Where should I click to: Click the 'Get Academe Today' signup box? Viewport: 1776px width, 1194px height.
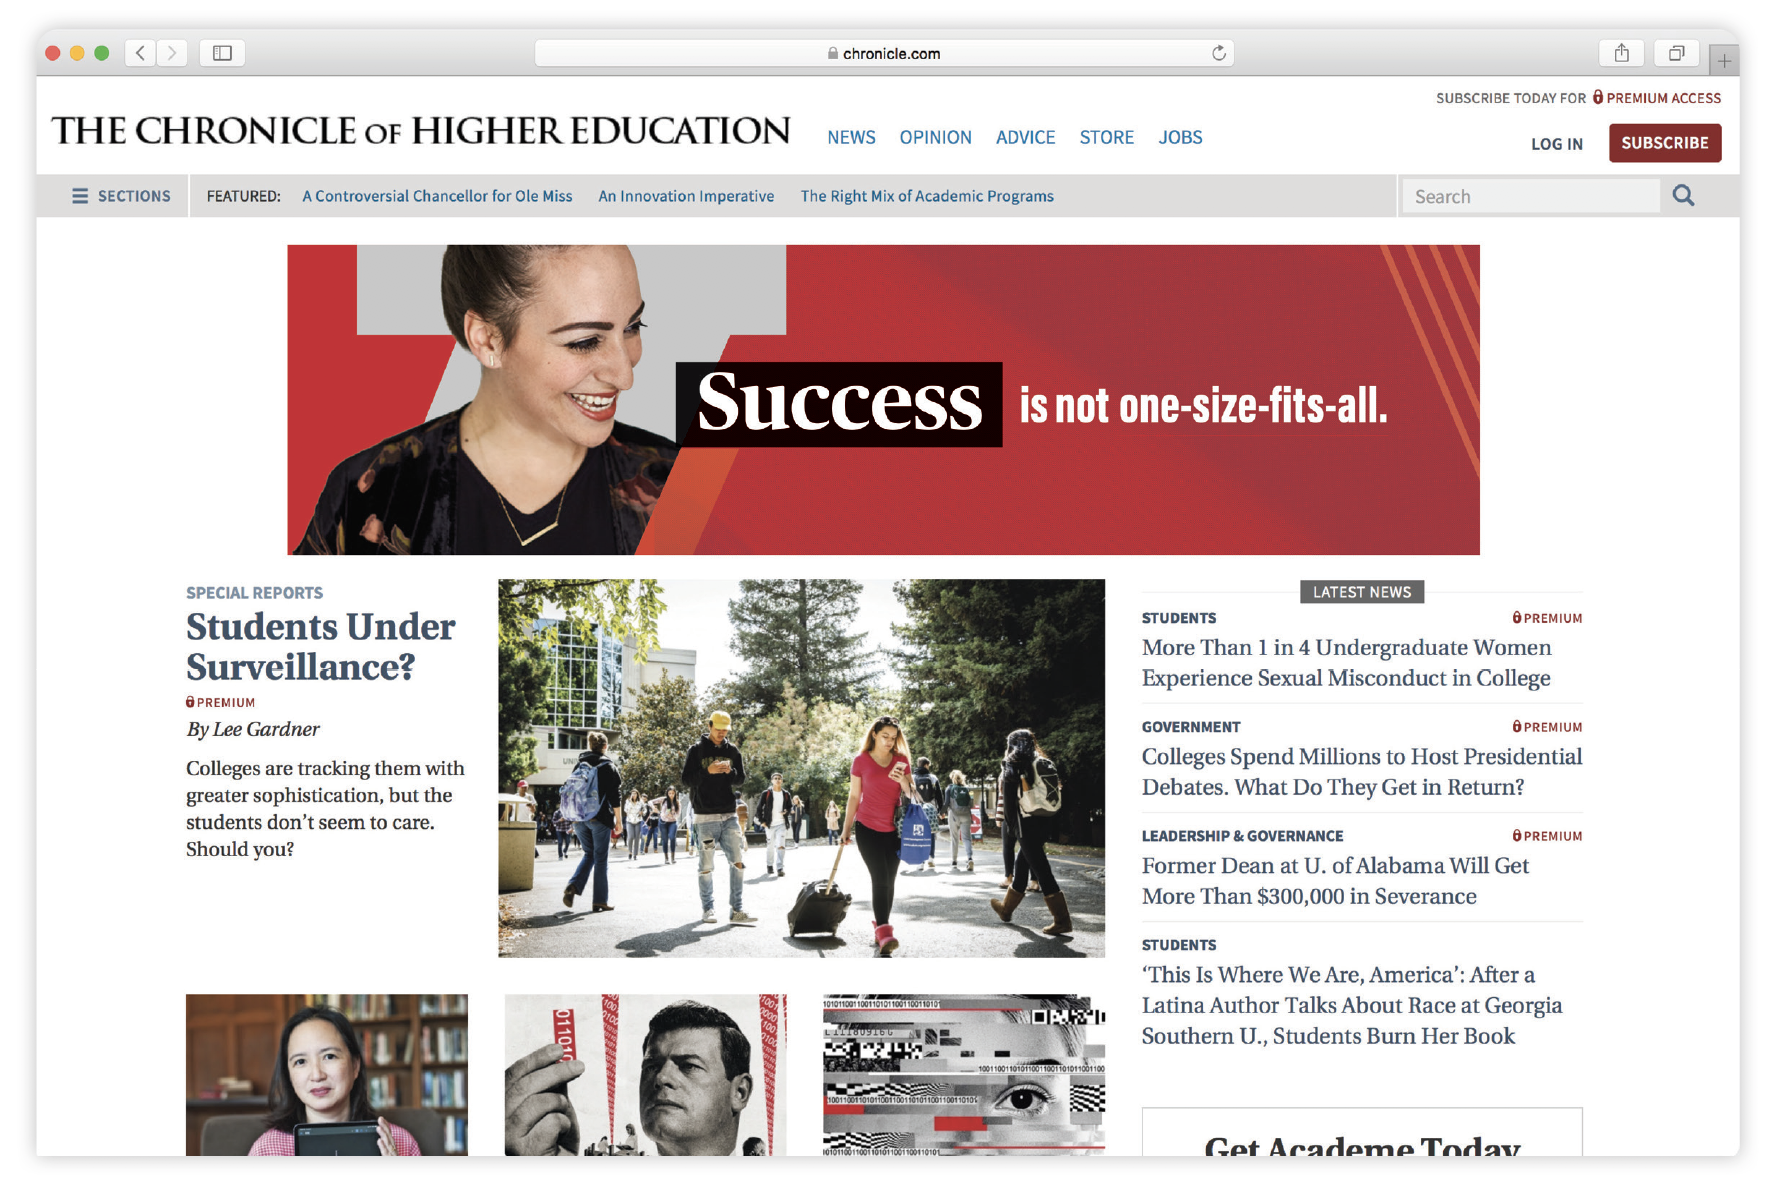(x=1362, y=1133)
